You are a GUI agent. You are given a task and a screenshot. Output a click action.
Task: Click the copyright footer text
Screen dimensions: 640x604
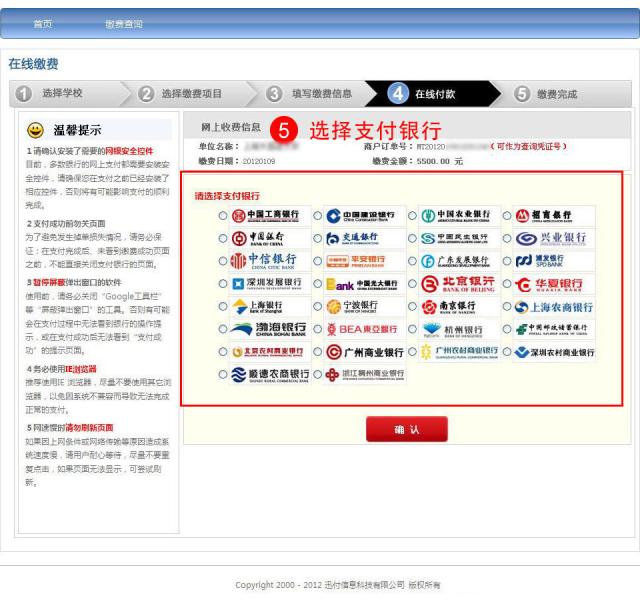pyautogui.click(x=338, y=585)
